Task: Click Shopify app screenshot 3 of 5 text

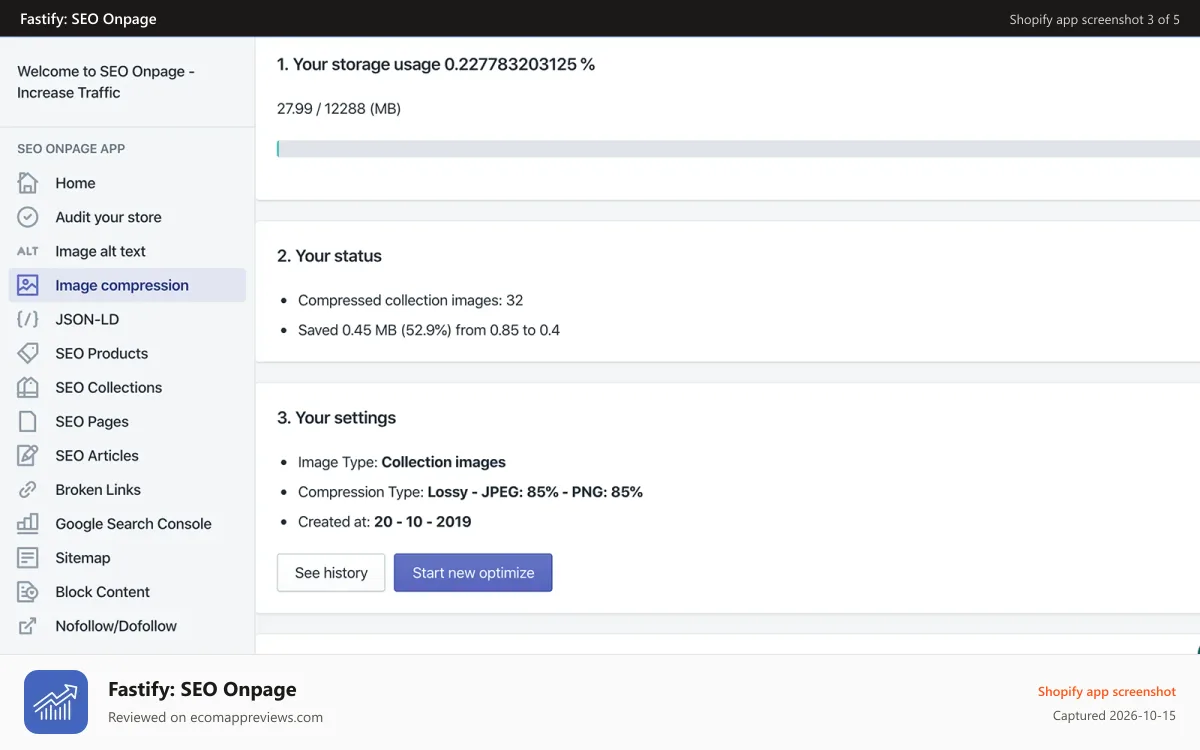Action: pos(1094,19)
